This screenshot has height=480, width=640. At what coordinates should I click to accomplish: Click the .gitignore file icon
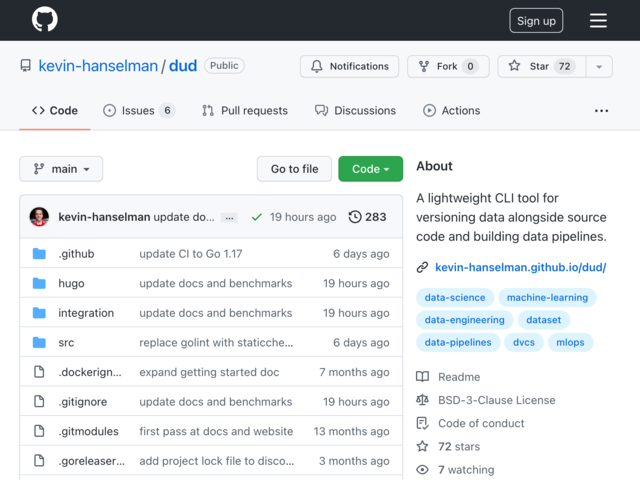(39, 401)
